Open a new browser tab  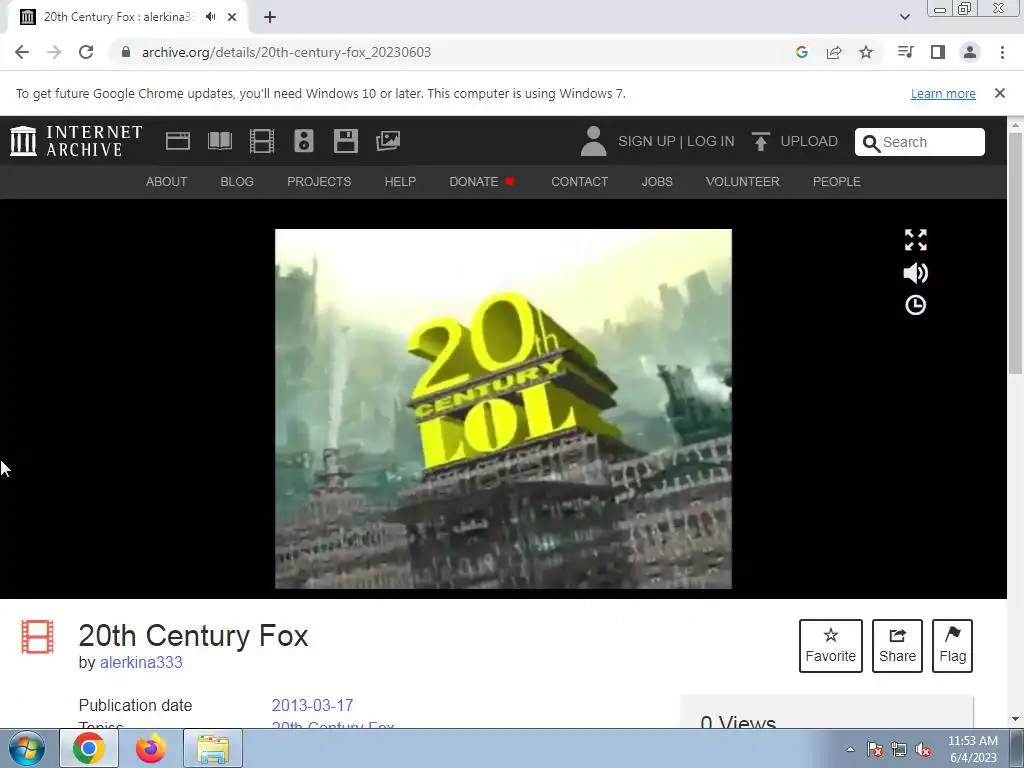[x=270, y=17]
